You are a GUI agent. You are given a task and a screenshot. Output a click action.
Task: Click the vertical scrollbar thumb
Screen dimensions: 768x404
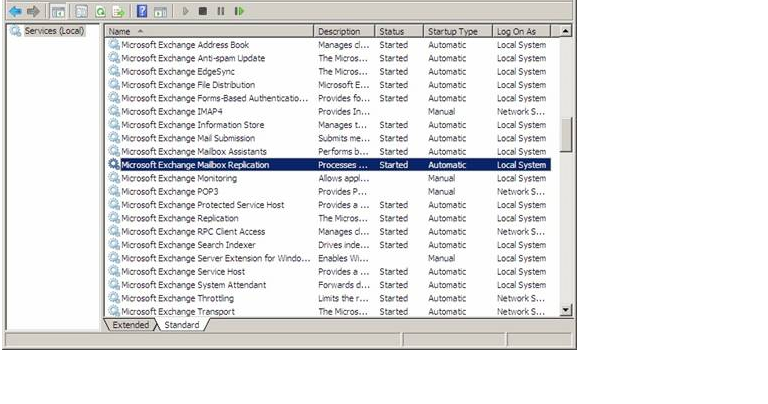[566, 135]
